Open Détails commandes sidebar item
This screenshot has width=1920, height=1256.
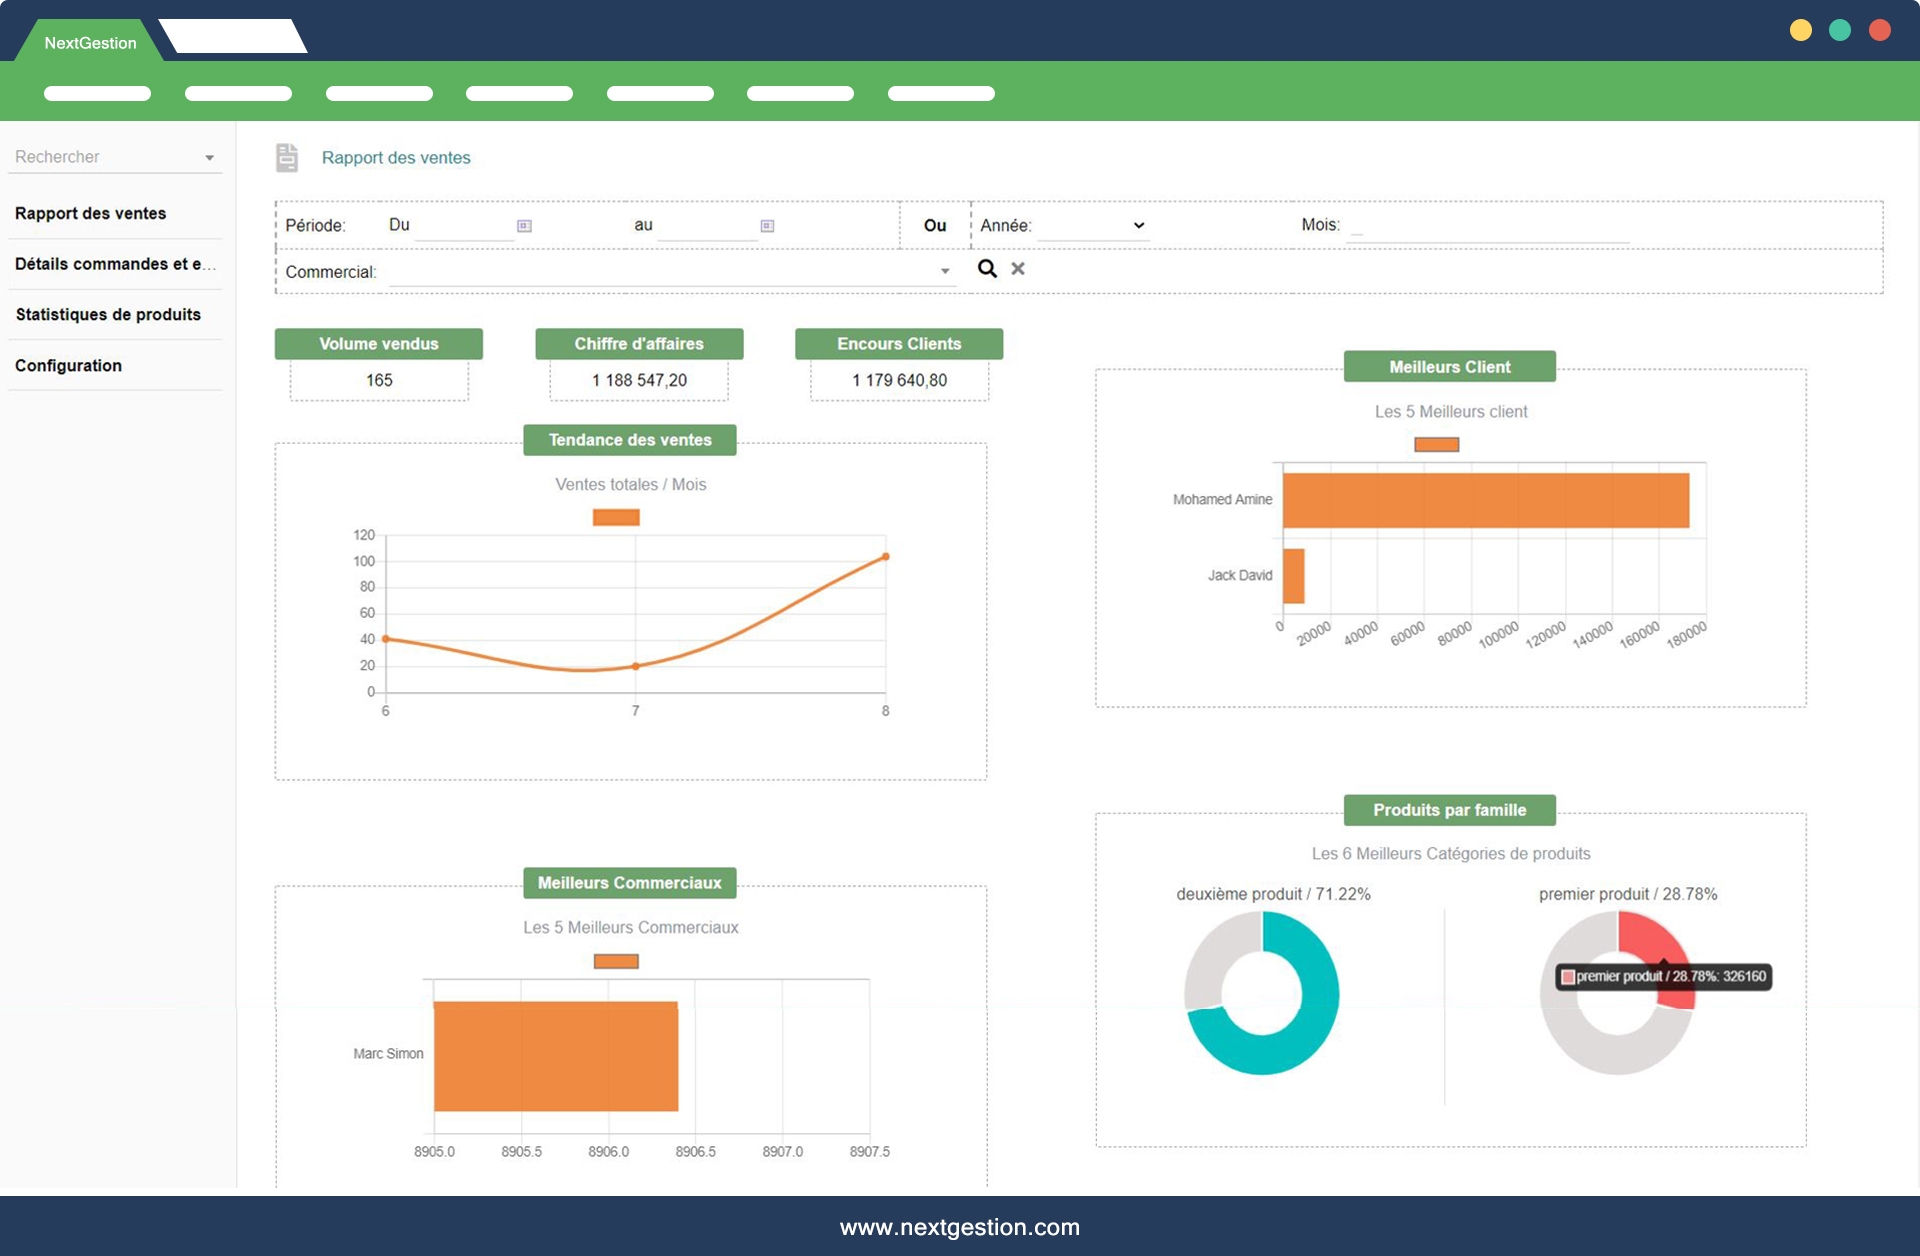coord(115,264)
